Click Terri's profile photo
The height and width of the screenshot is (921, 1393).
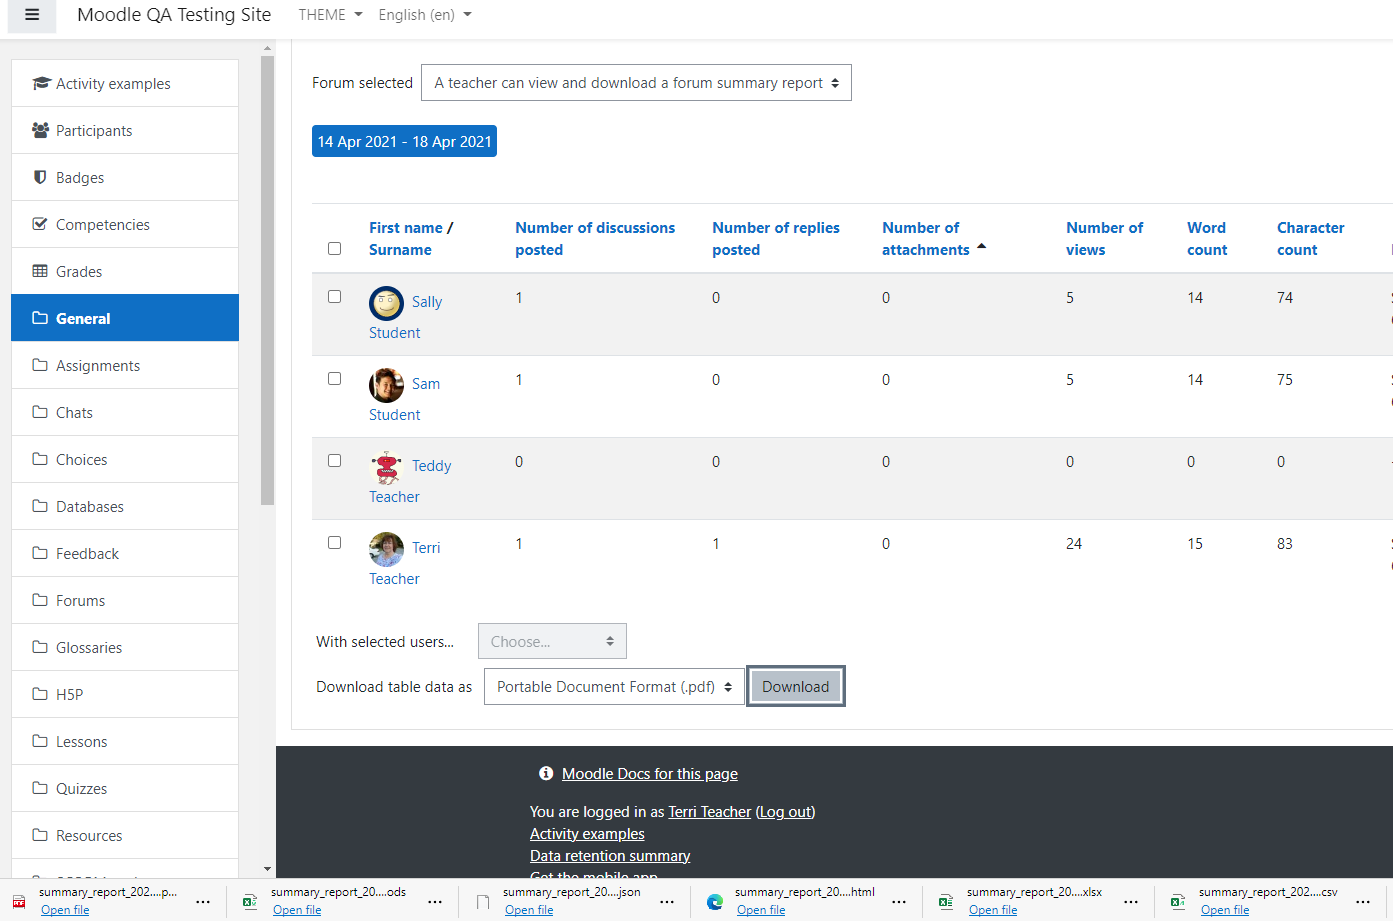(x=386, y=548)
